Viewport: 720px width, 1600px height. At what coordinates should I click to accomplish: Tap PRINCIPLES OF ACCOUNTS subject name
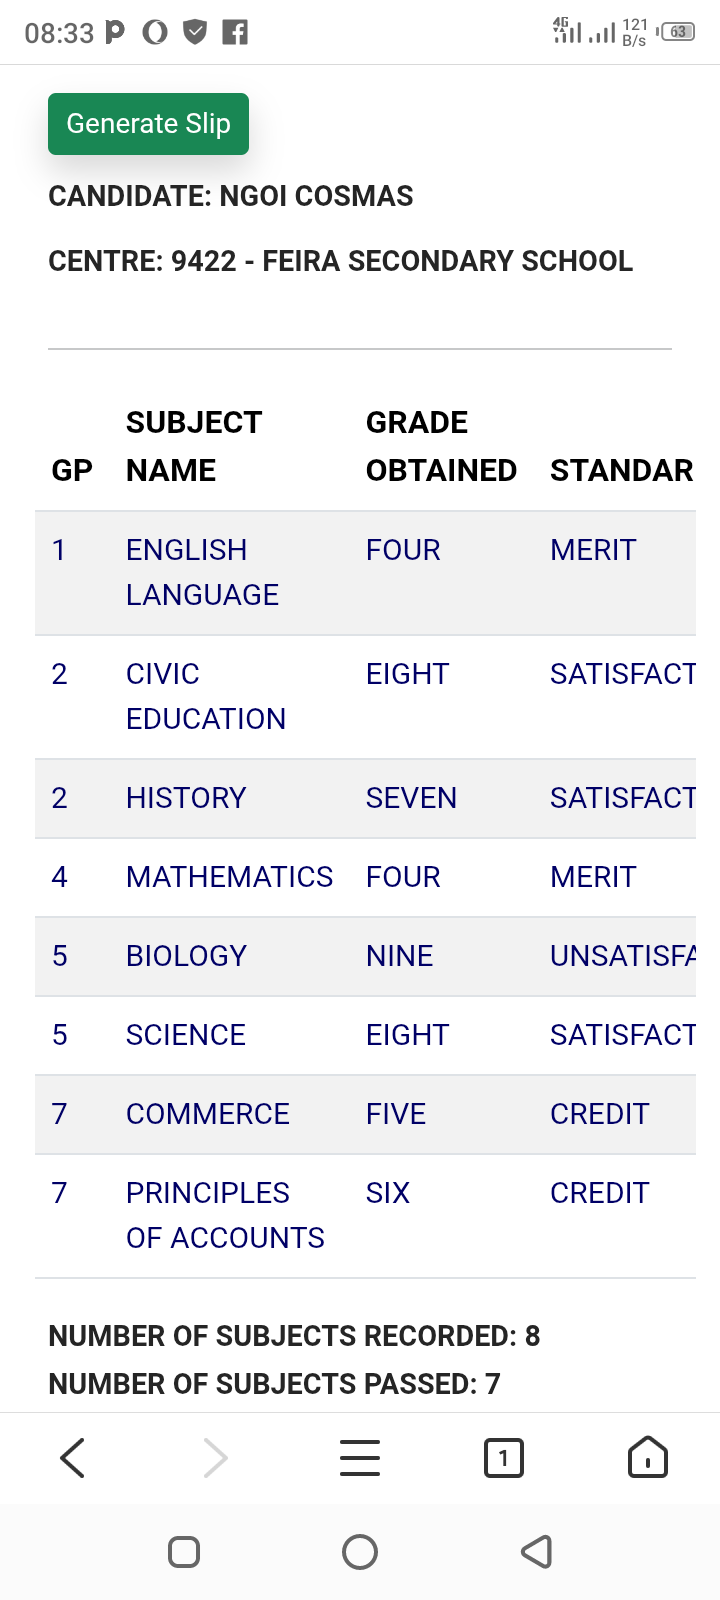point(225,1215)
